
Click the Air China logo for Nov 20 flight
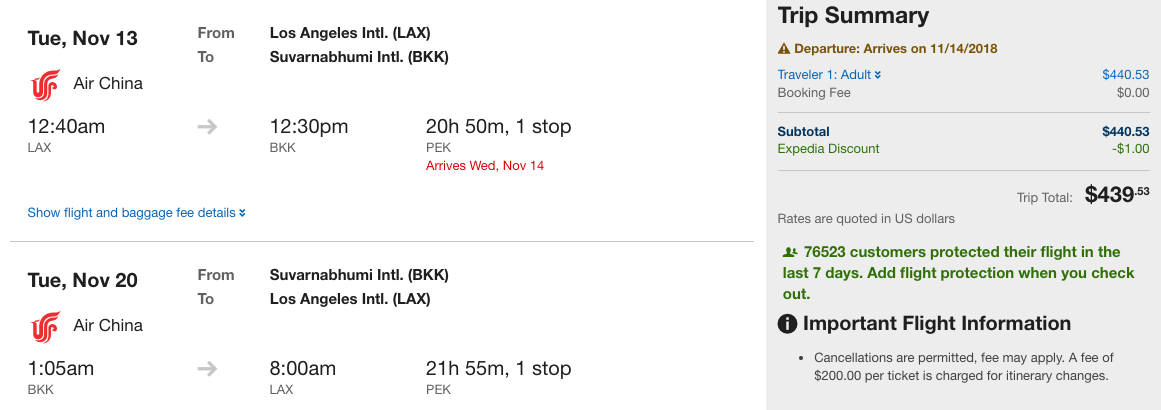coord(45,326)
